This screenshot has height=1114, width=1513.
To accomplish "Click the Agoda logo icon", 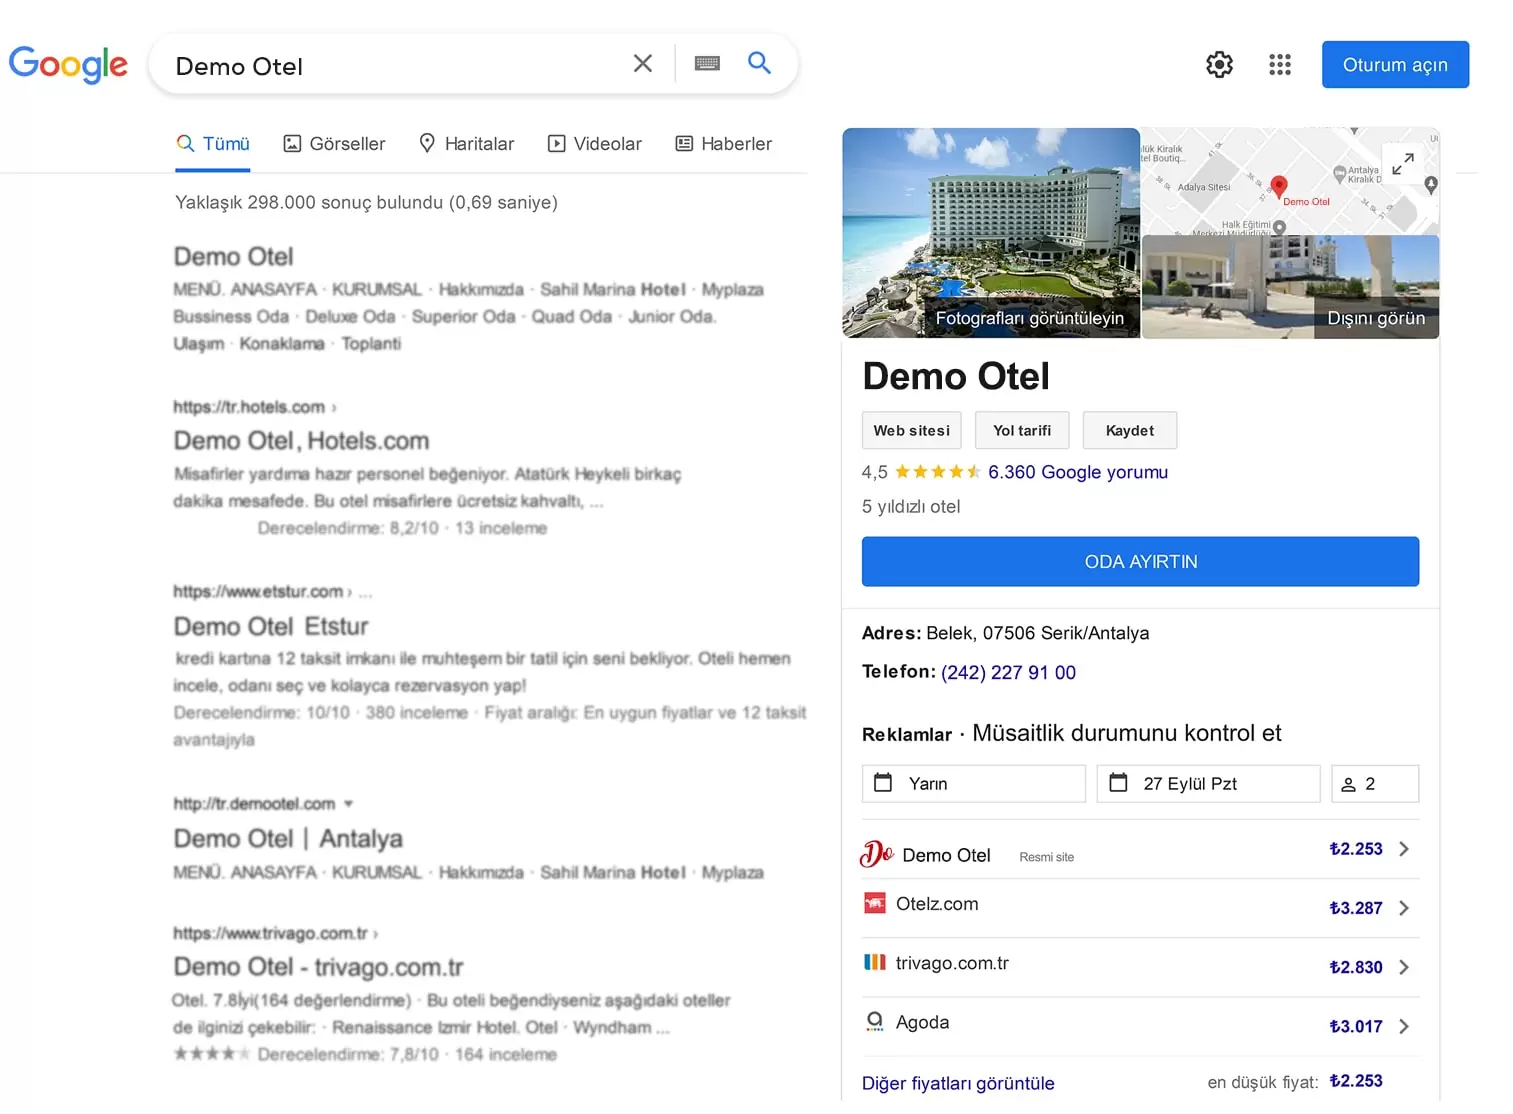I will click(875, 1021).
